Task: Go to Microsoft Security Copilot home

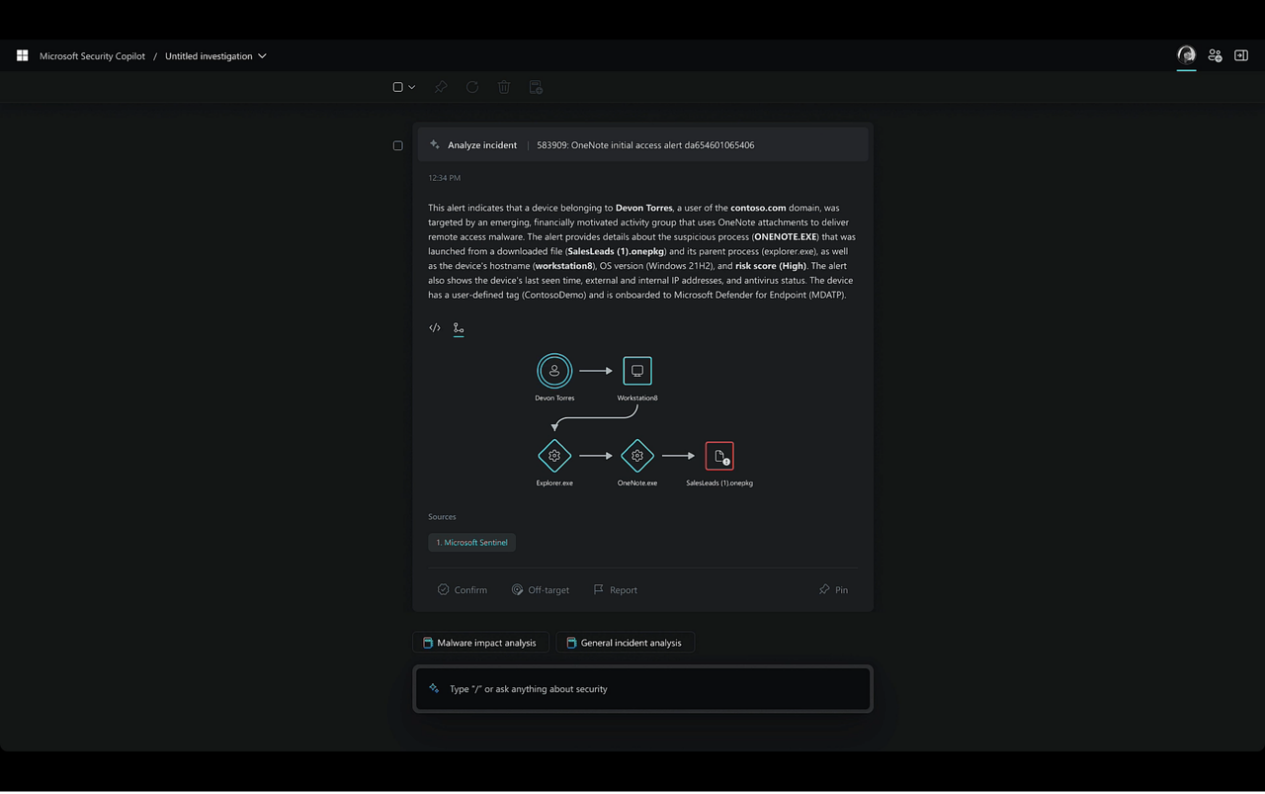Action: [x=92, y=56]
